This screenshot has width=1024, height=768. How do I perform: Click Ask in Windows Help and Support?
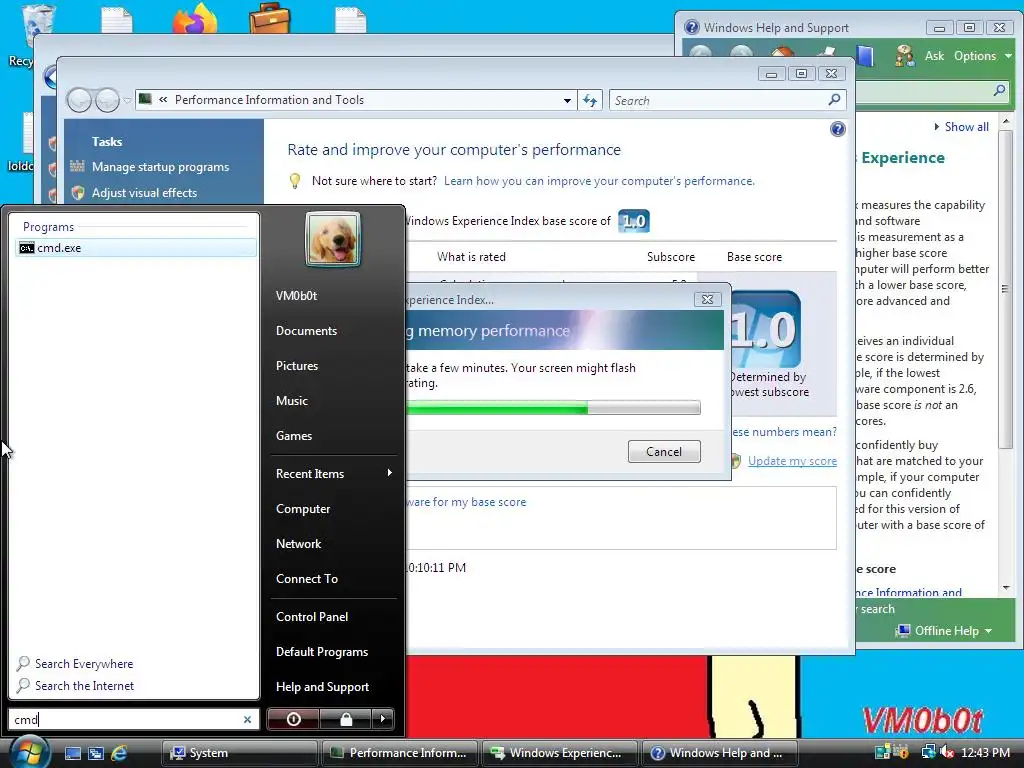point(934,56)
